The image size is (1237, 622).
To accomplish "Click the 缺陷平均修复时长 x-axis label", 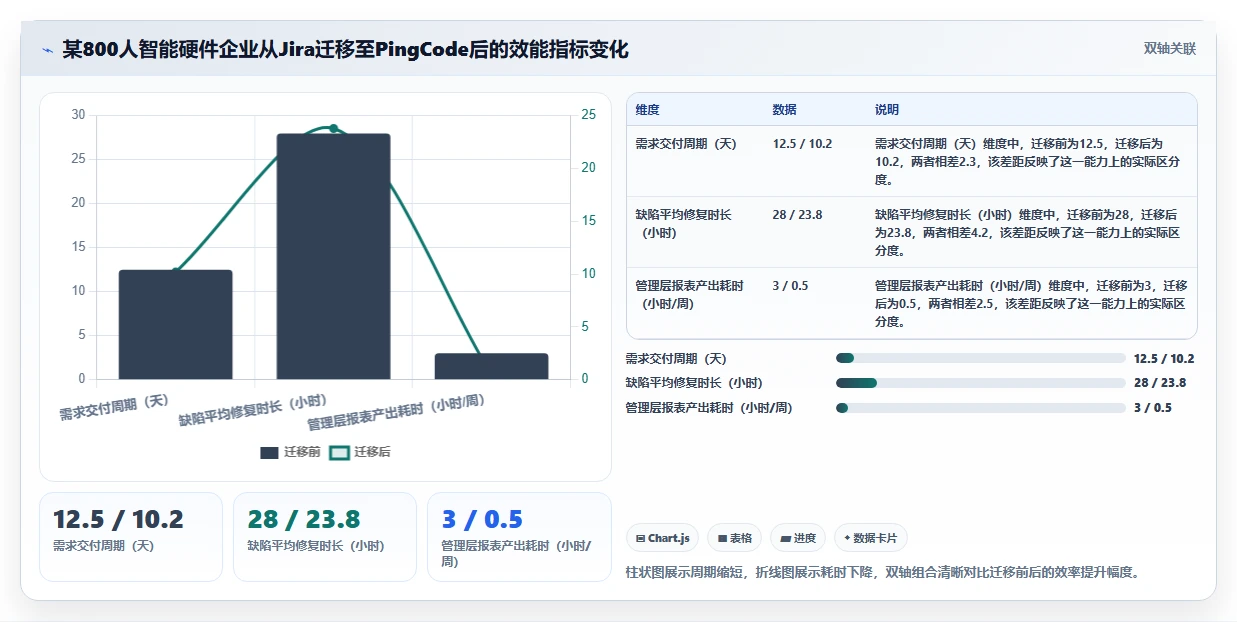I will click(x=253, y=412).
